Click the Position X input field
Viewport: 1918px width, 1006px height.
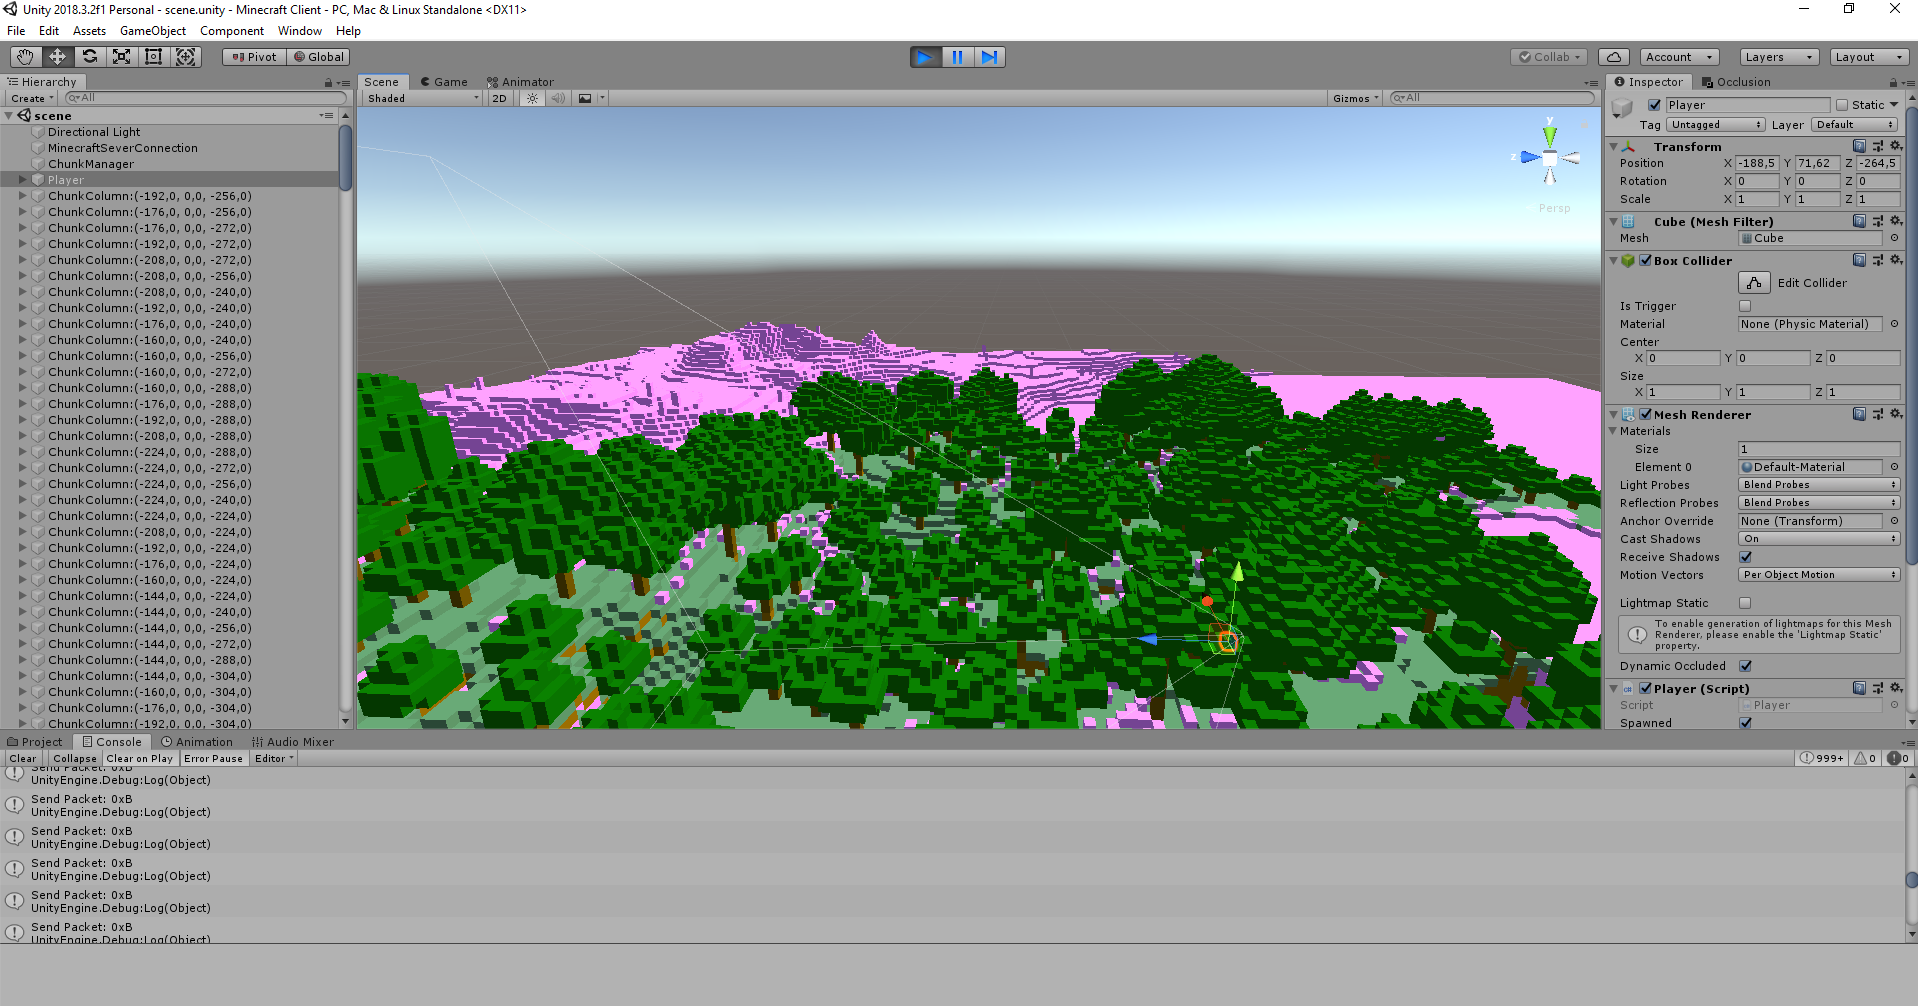(1756, 163)
